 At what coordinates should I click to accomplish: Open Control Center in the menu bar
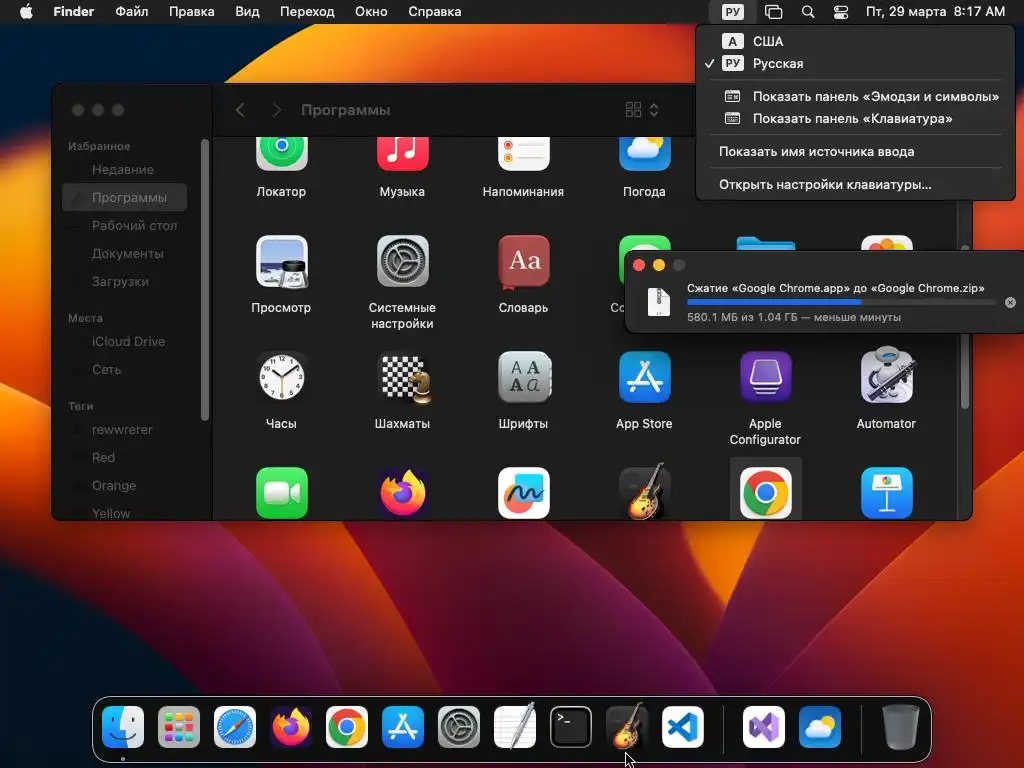841,12
